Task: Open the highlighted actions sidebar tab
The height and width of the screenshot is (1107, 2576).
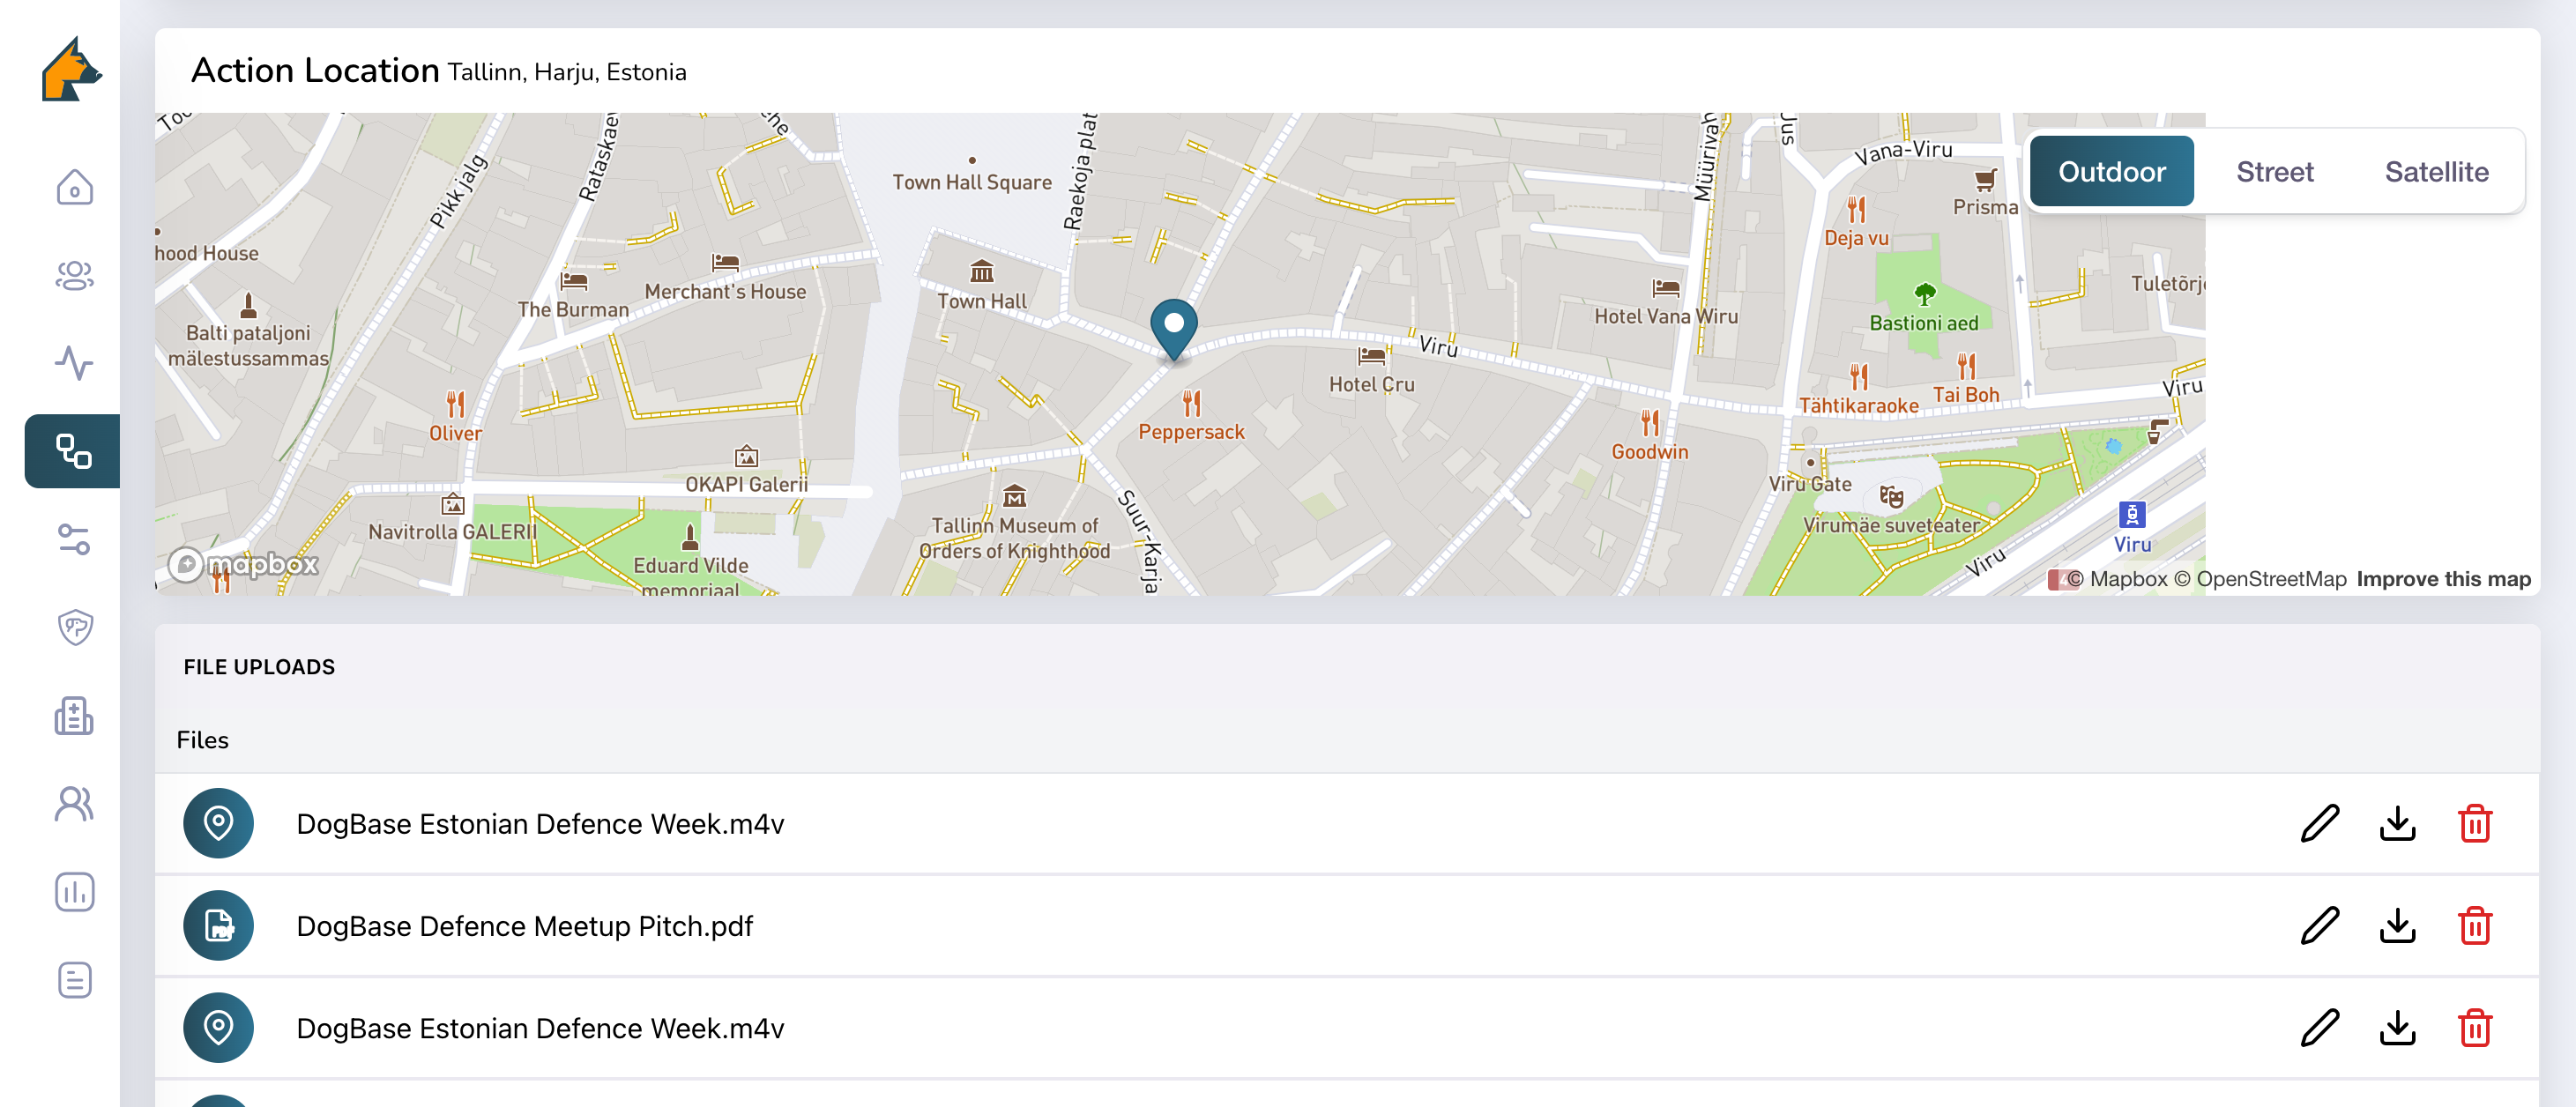Action: (74, 451)
